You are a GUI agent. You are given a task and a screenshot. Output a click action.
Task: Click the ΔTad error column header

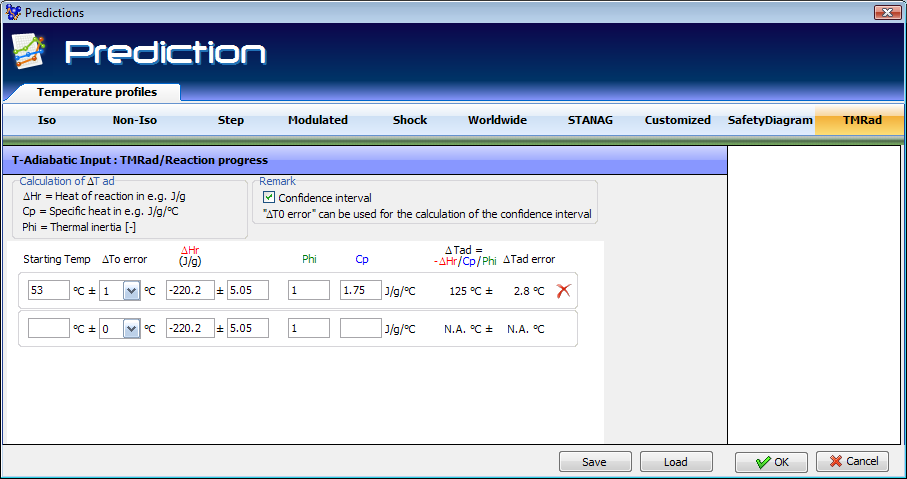[529, 259]
